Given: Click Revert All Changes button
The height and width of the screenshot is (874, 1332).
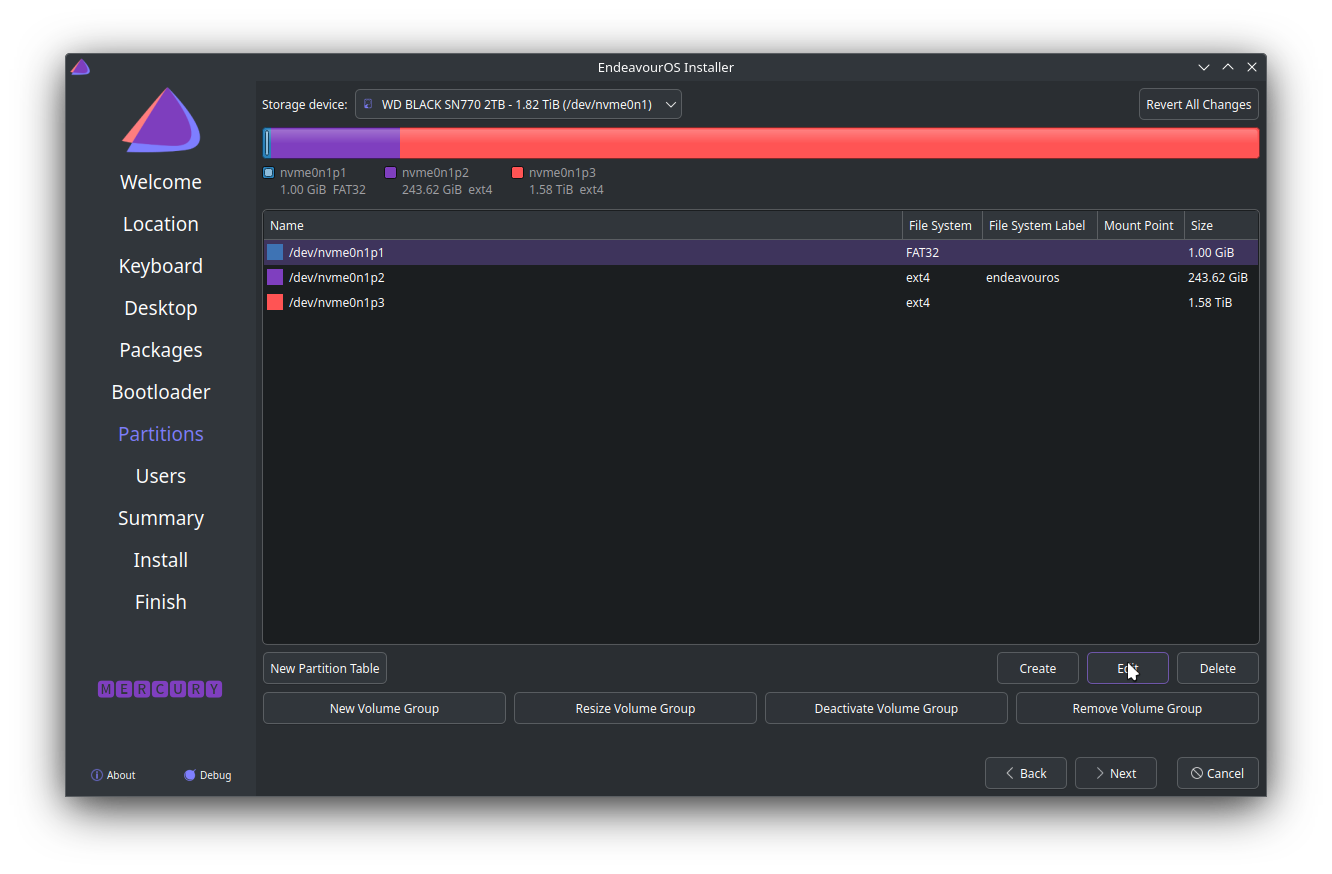Looking at the screenshot, I should pyautogui.click(x=1199, y=104).
